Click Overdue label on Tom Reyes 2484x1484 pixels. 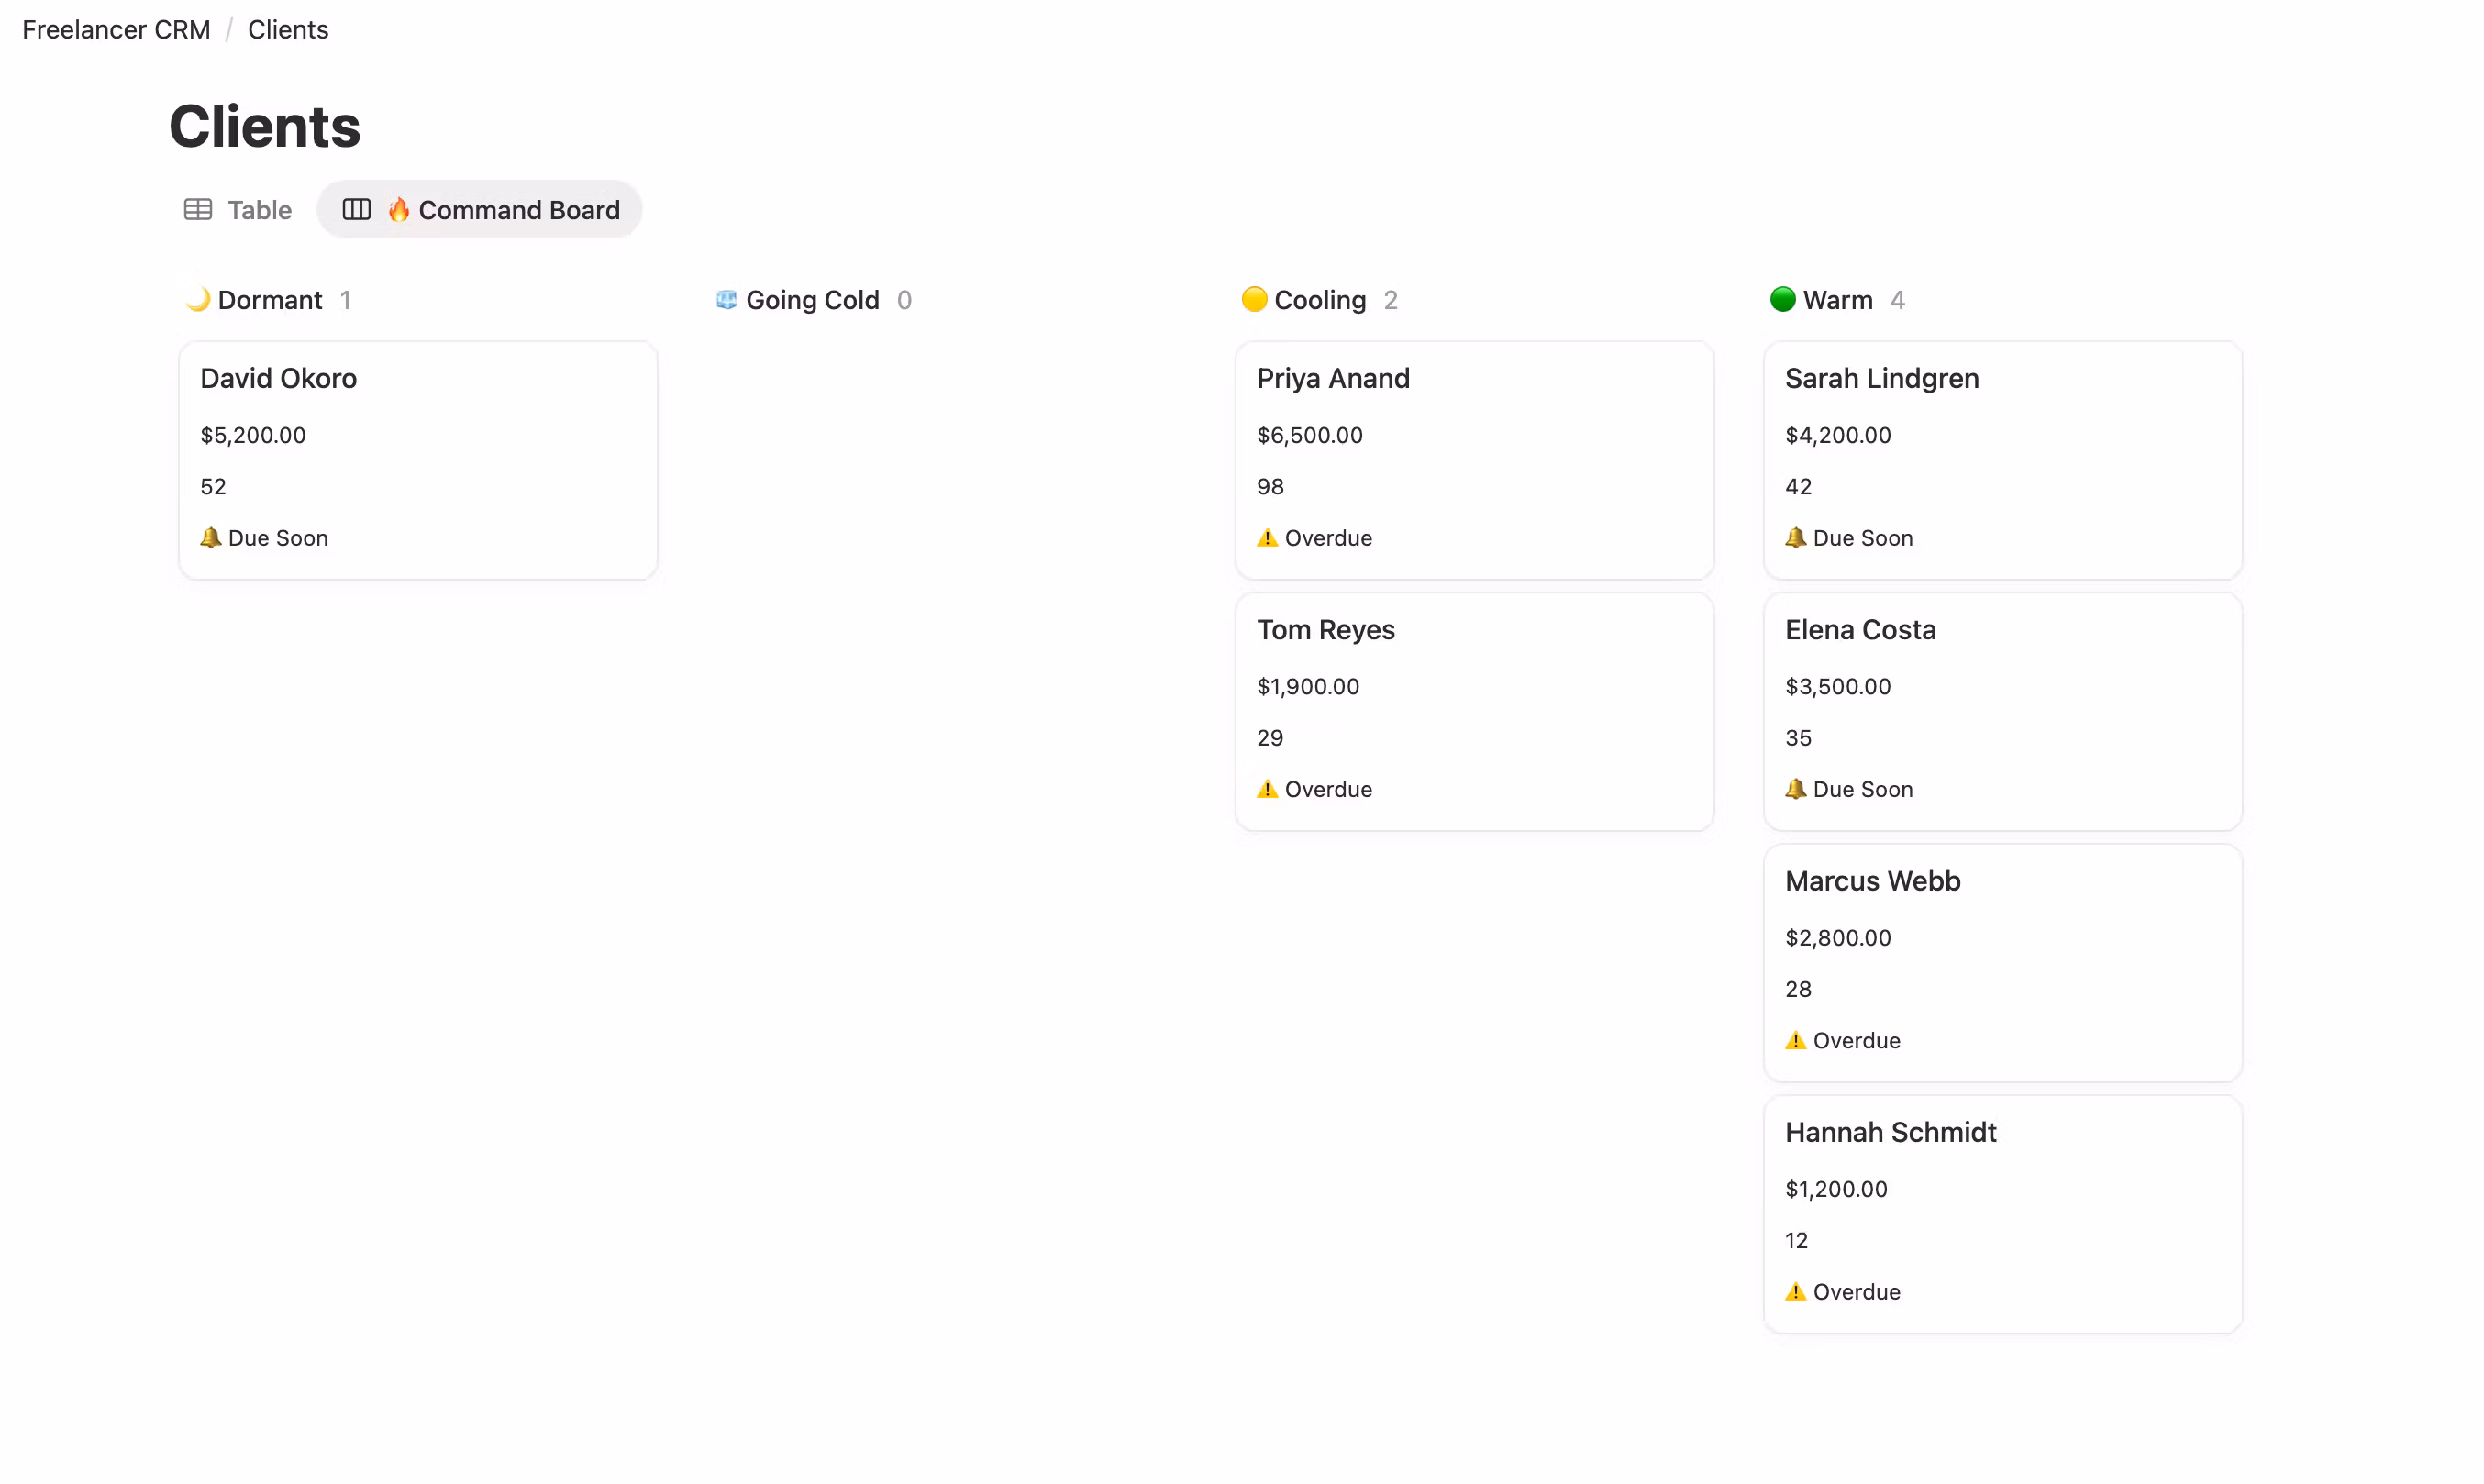[x=1328, y=789]
